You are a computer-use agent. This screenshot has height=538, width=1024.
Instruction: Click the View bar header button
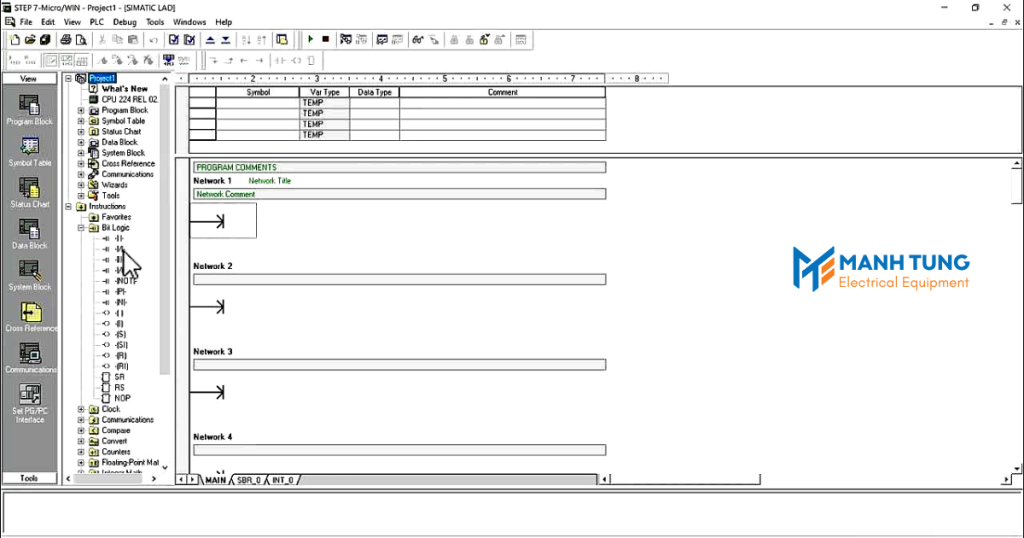click(x=29, y=78)
